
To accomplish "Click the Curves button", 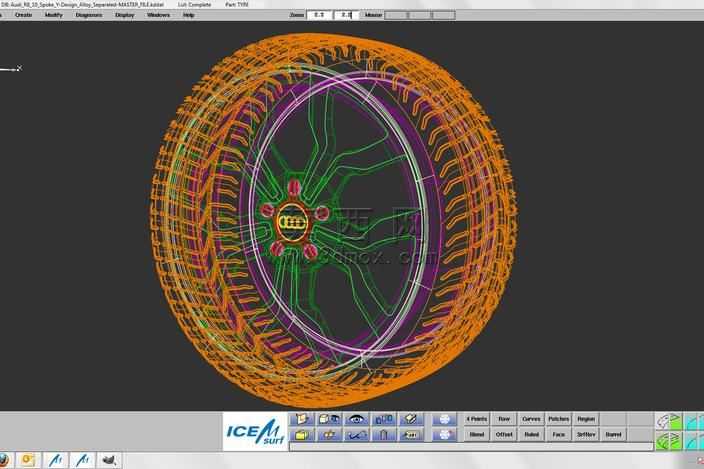I will [x=531, y=419].
